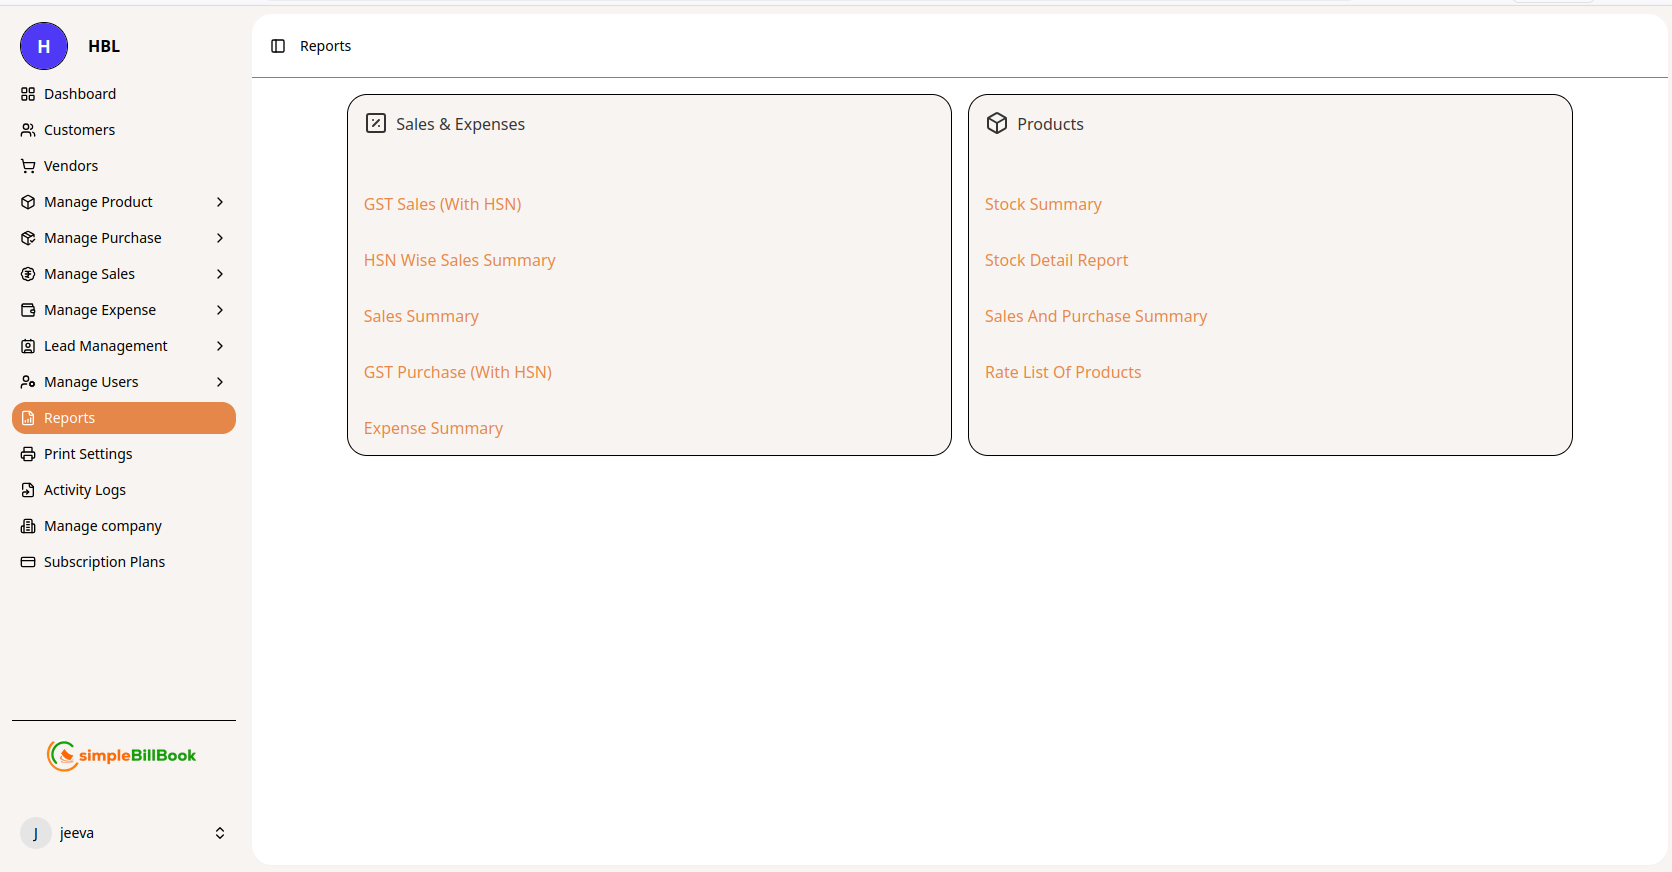Open Rate List Of Products report
The width and height of the screenshot is (1672, 872).
click(1062, 372)
